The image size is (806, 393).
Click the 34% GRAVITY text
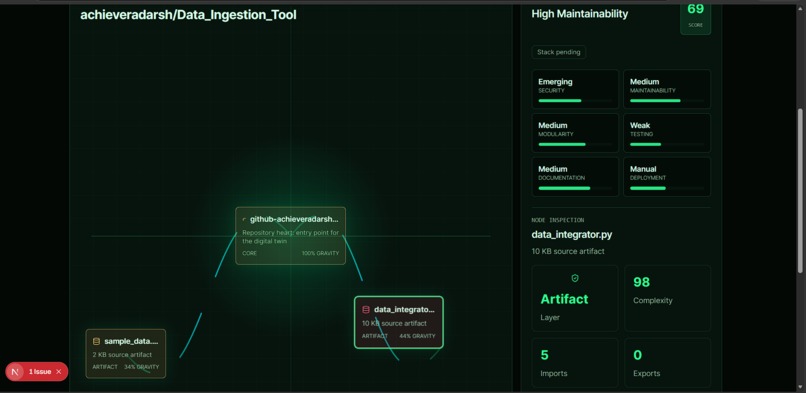click(141, 367)
